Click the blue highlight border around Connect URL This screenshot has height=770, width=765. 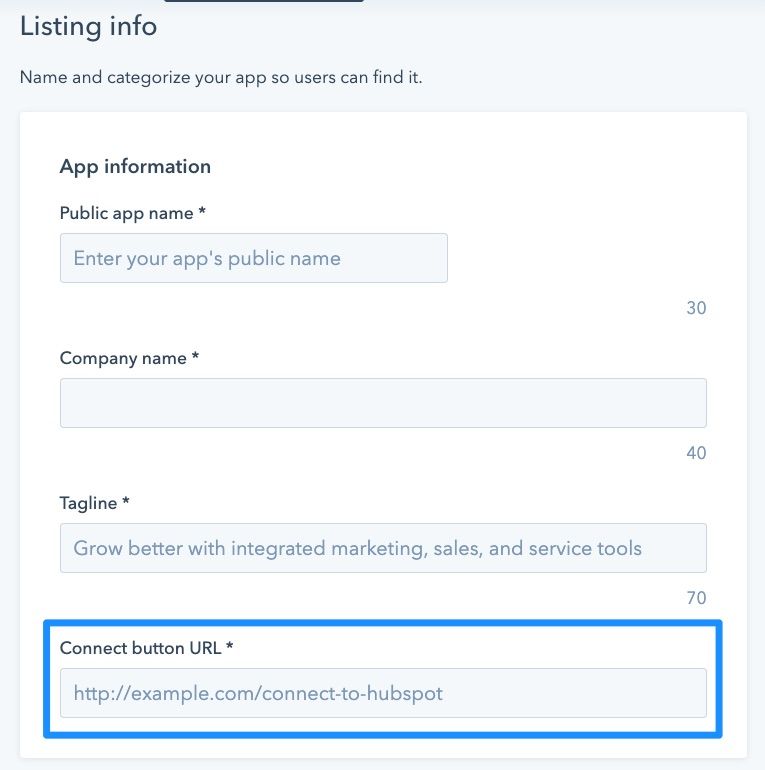pos(383,623)
